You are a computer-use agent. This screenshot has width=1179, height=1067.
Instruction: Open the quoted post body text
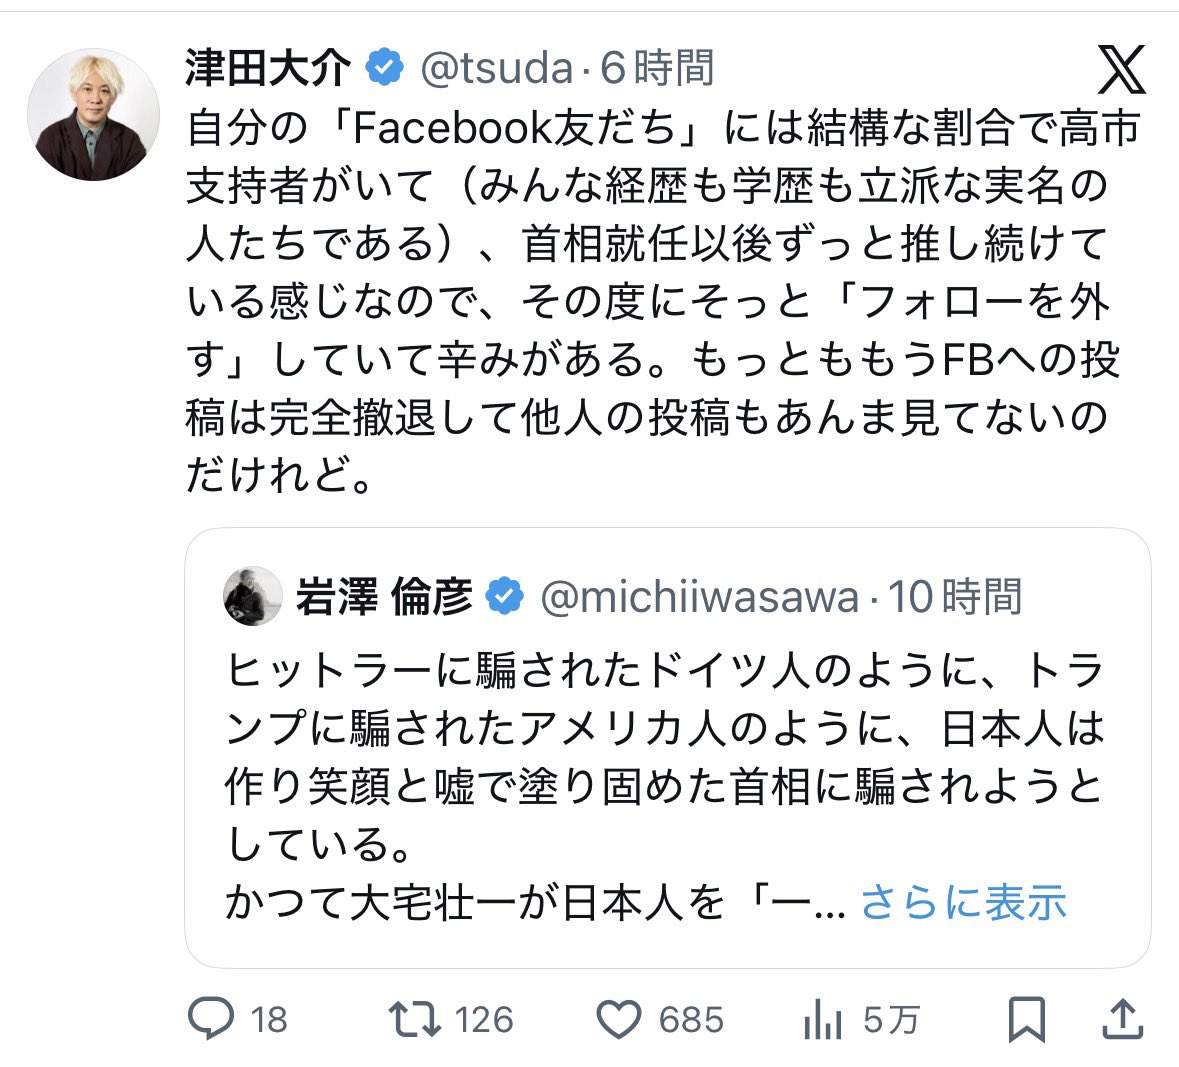pos(664,757)
